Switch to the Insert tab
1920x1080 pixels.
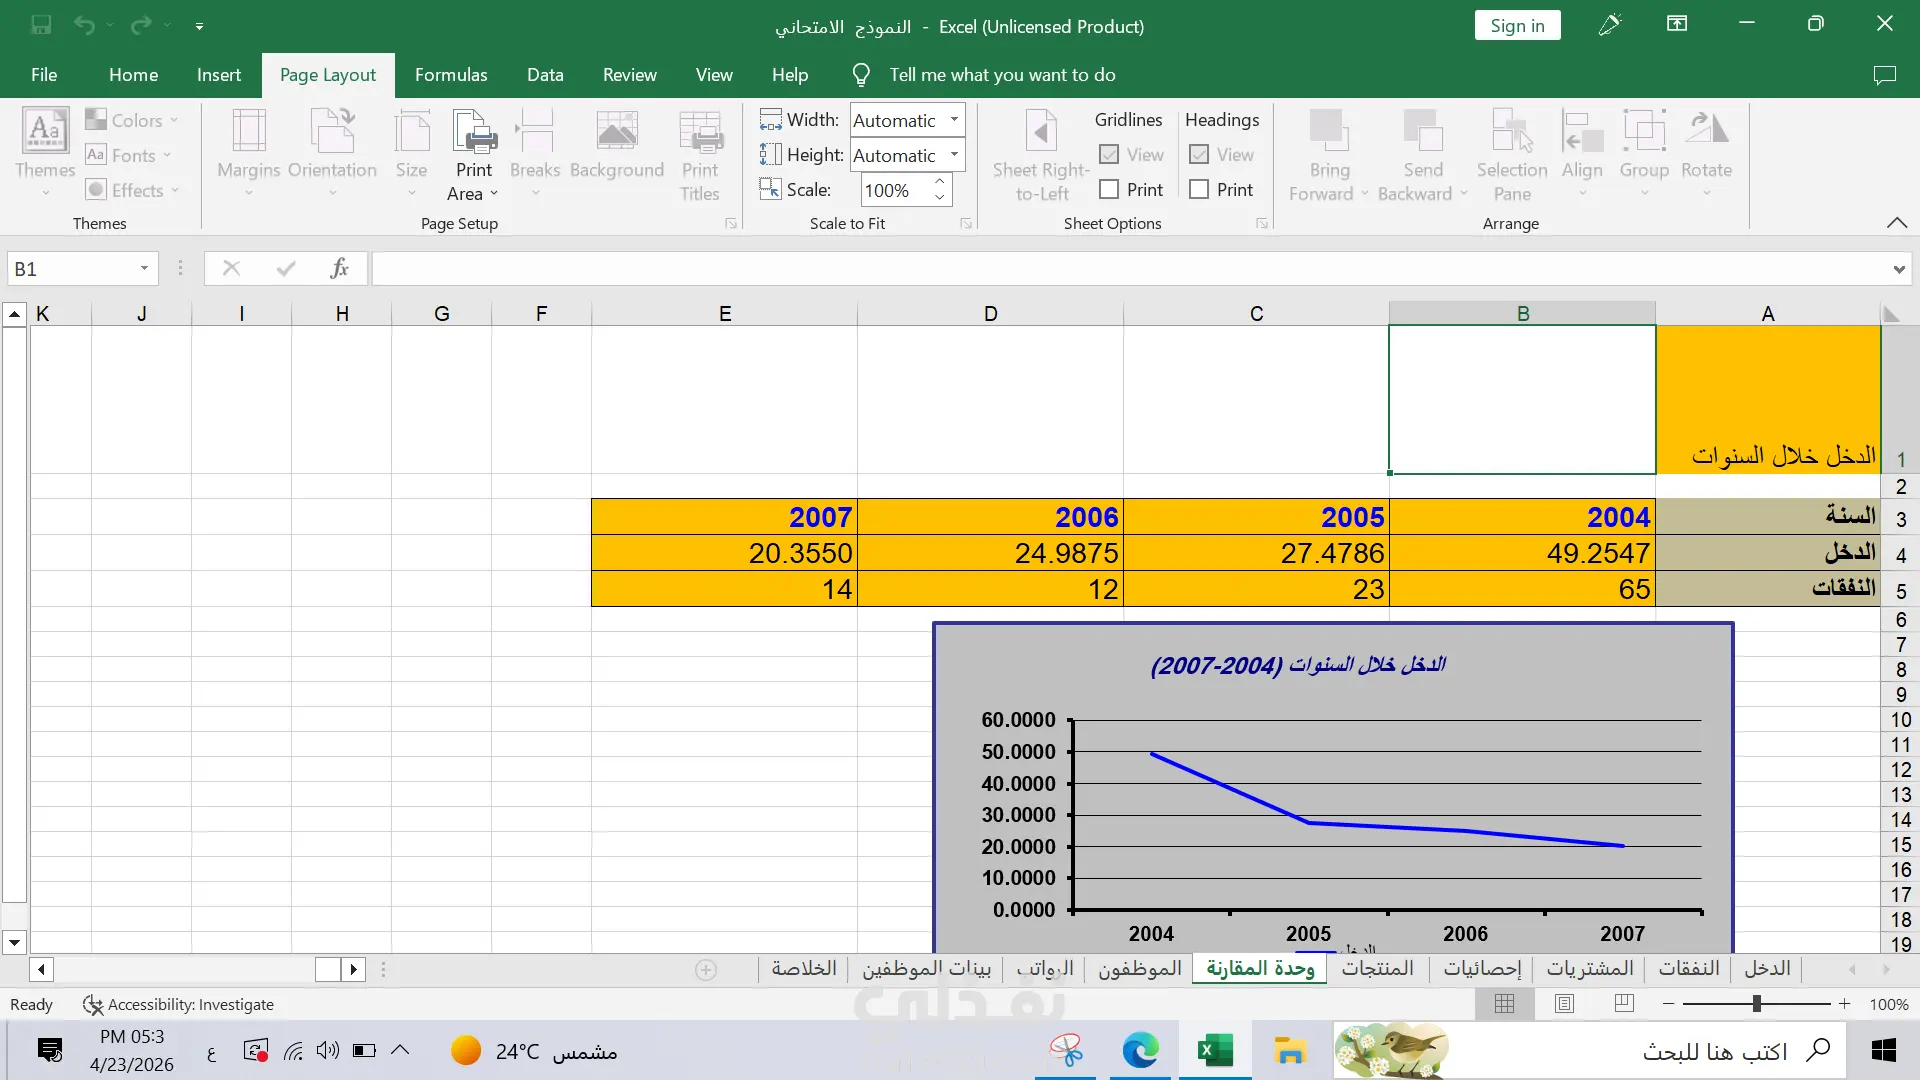219,75
